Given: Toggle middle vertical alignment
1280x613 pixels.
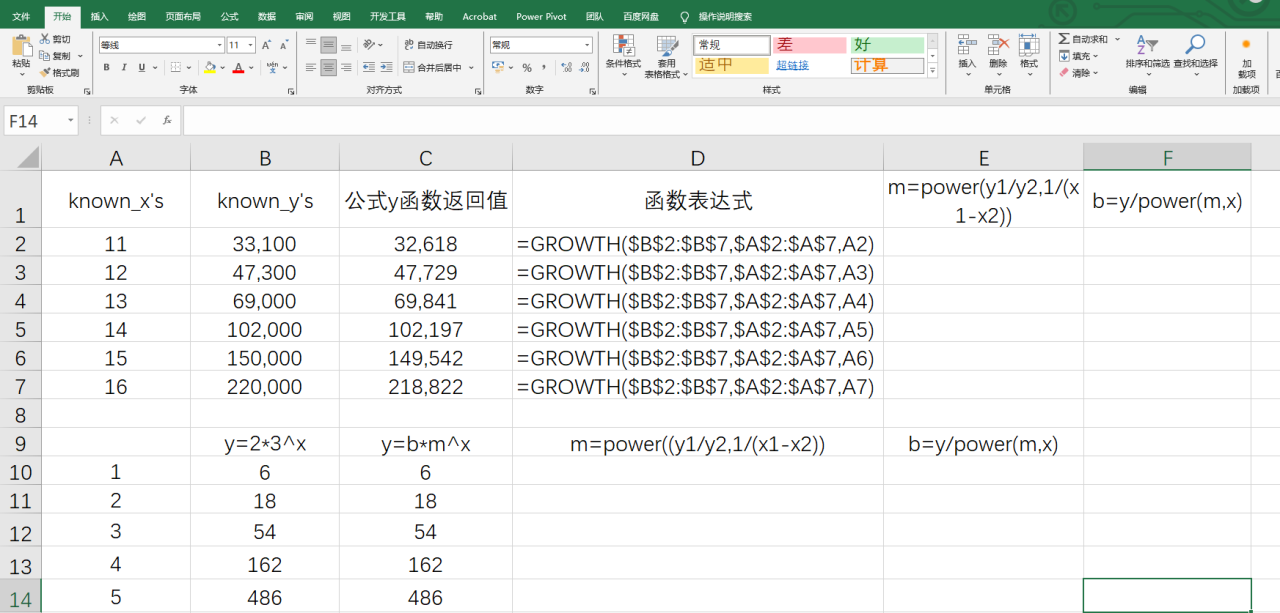Looking at the screenshot, I should [x=328, y=44].
